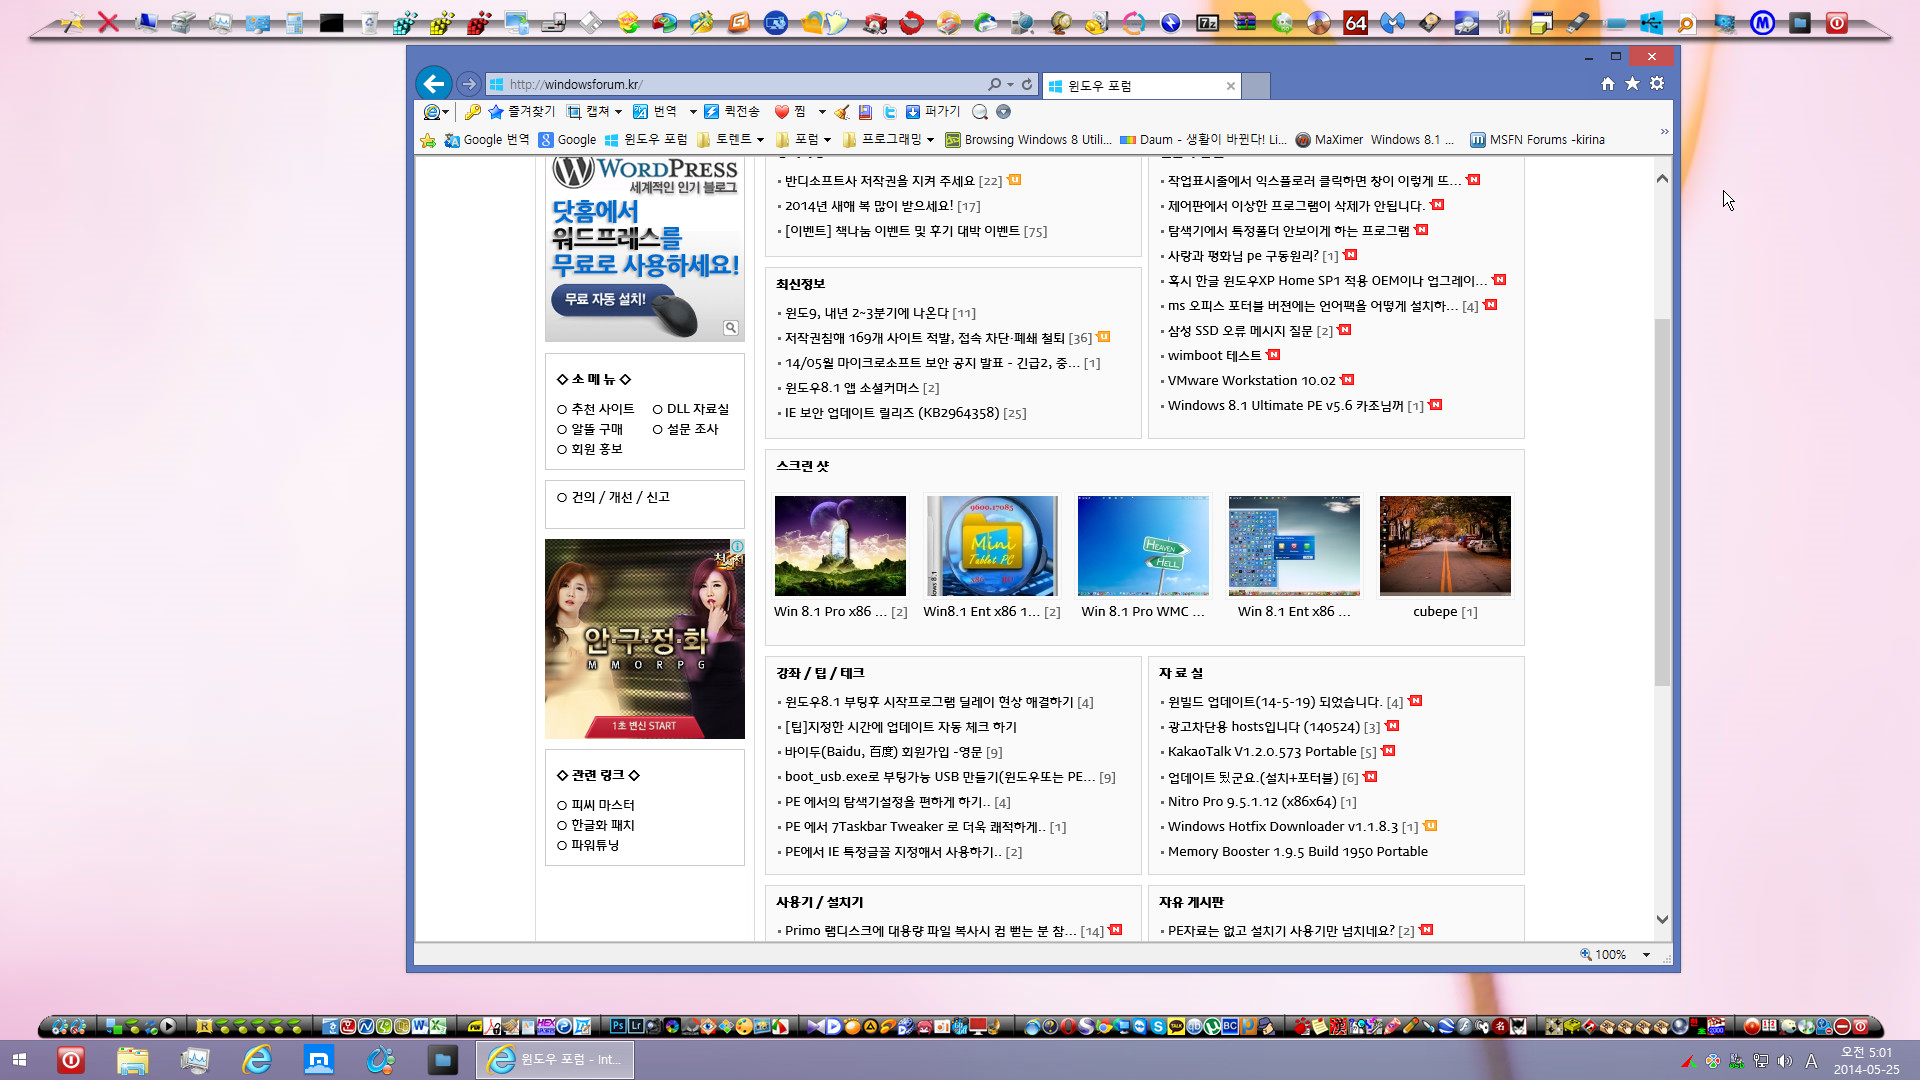
Task: Expand the address bar search dropdown arrow
Action: click(x=1010, y=85)
